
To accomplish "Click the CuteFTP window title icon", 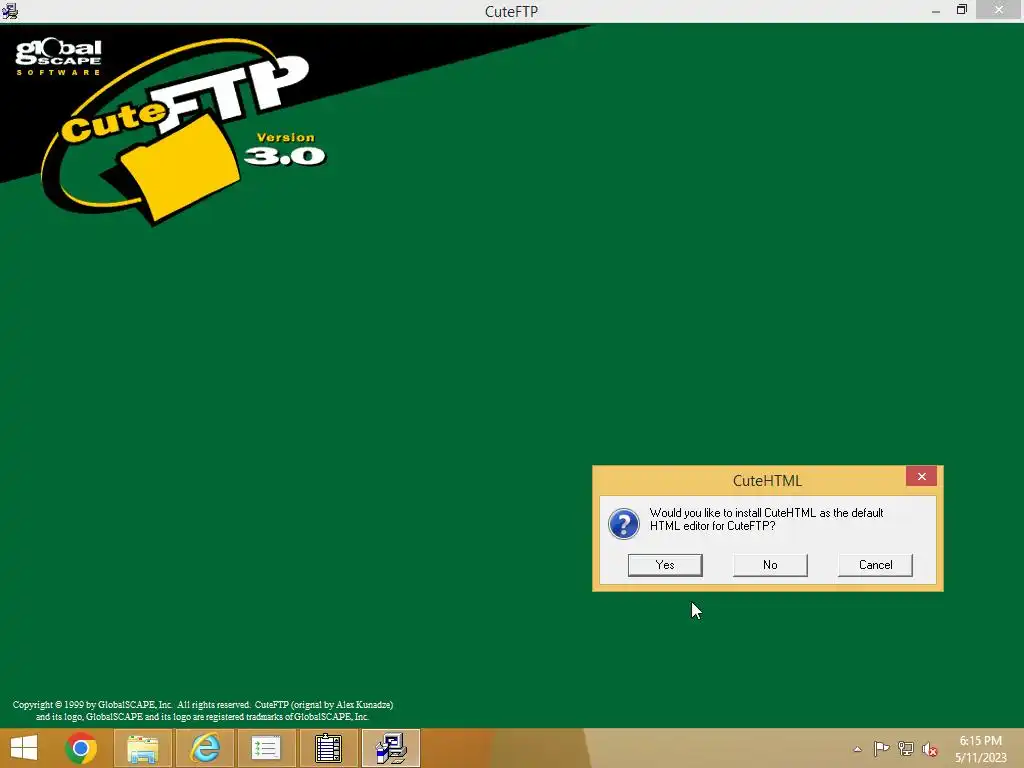I will point(10,11).
